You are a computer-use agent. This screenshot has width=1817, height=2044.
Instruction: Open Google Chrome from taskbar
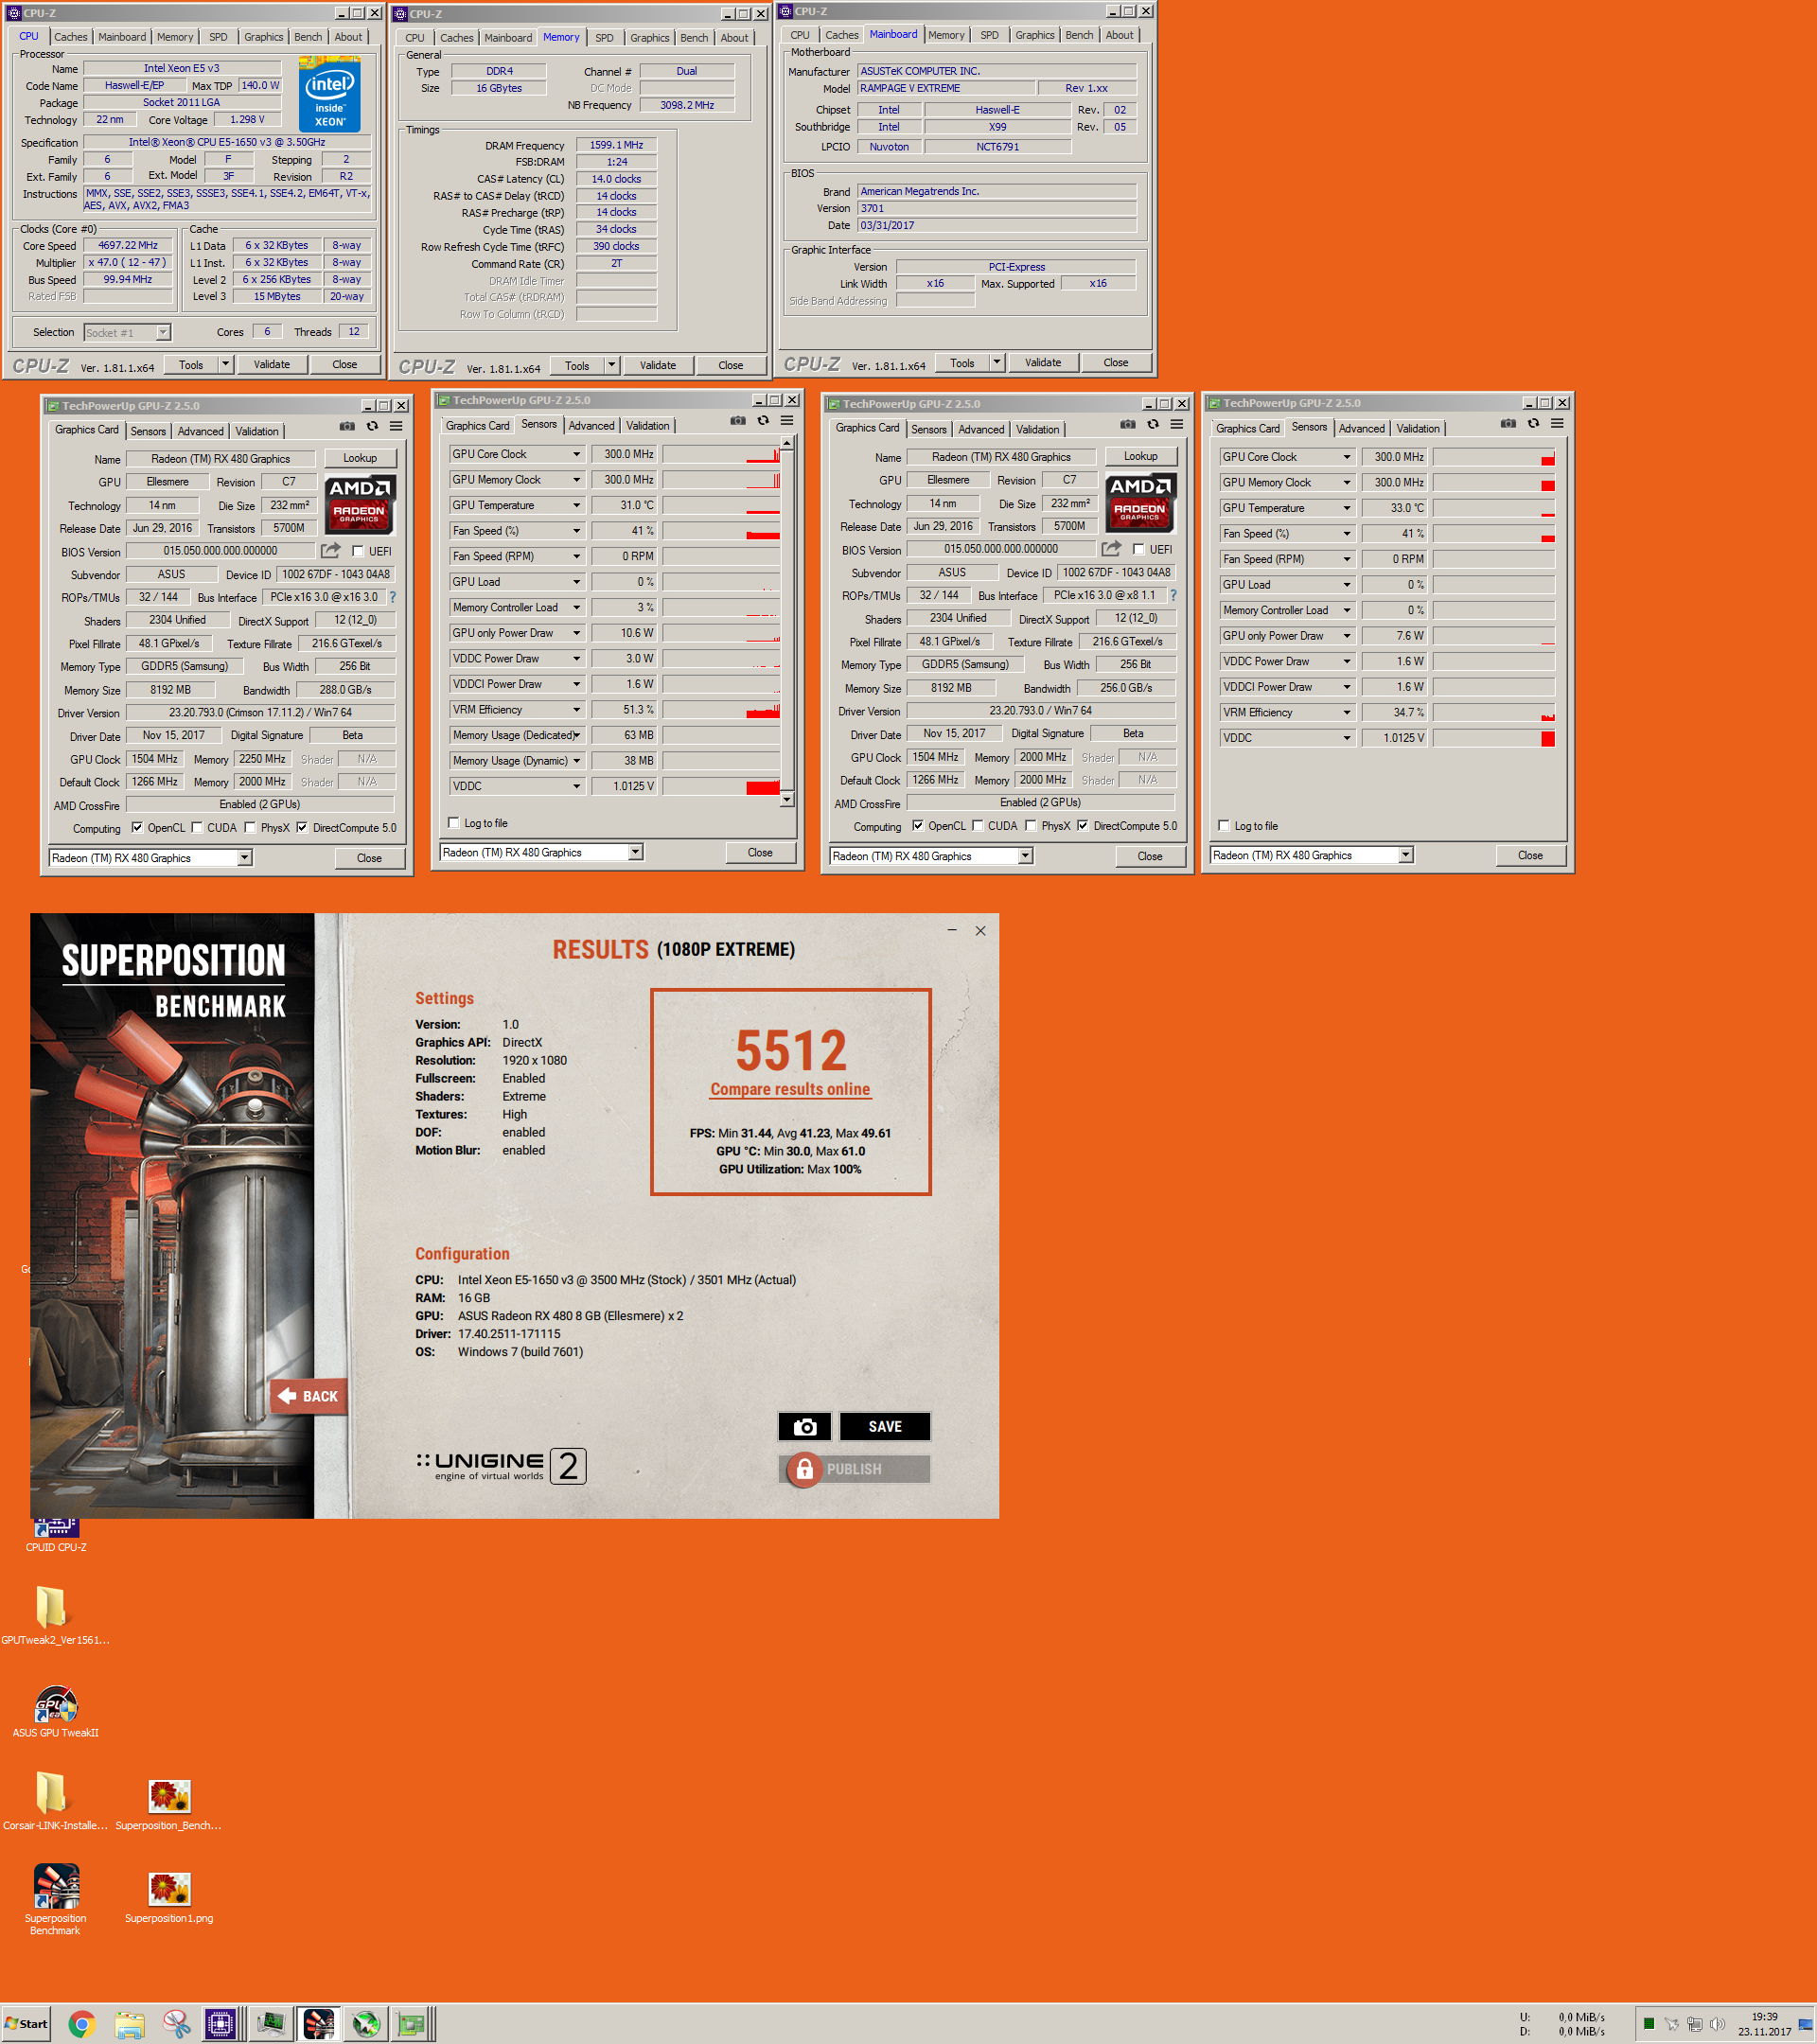tap(82, 2025)
